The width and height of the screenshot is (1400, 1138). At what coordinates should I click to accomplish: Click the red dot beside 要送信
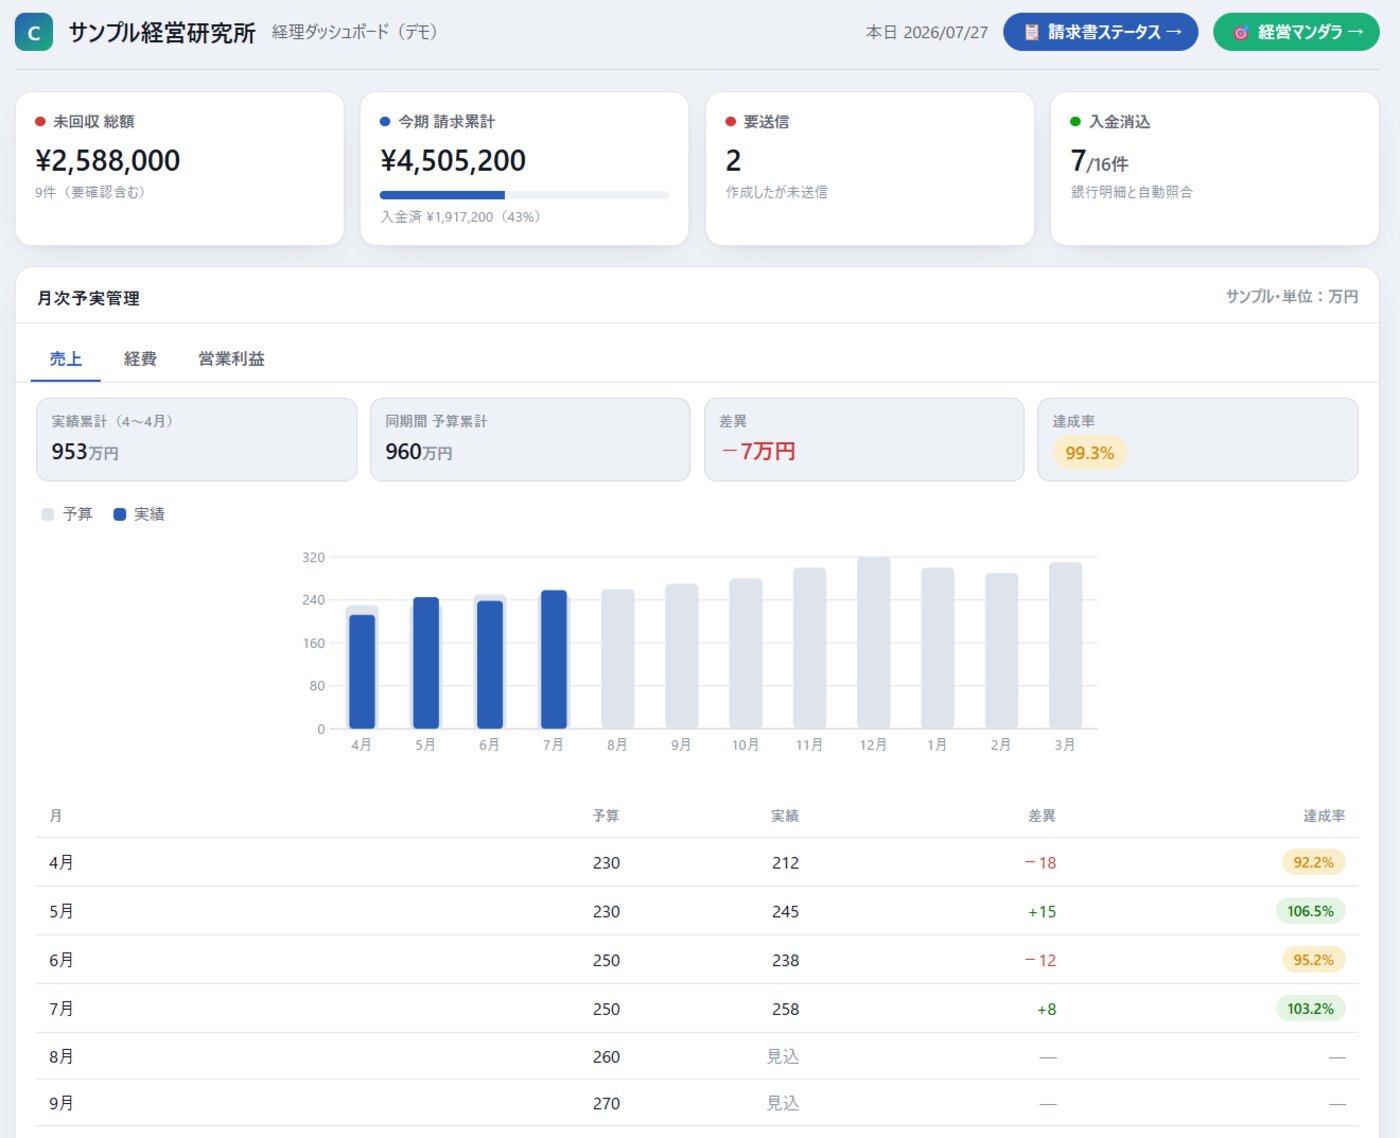pos(730,122)
